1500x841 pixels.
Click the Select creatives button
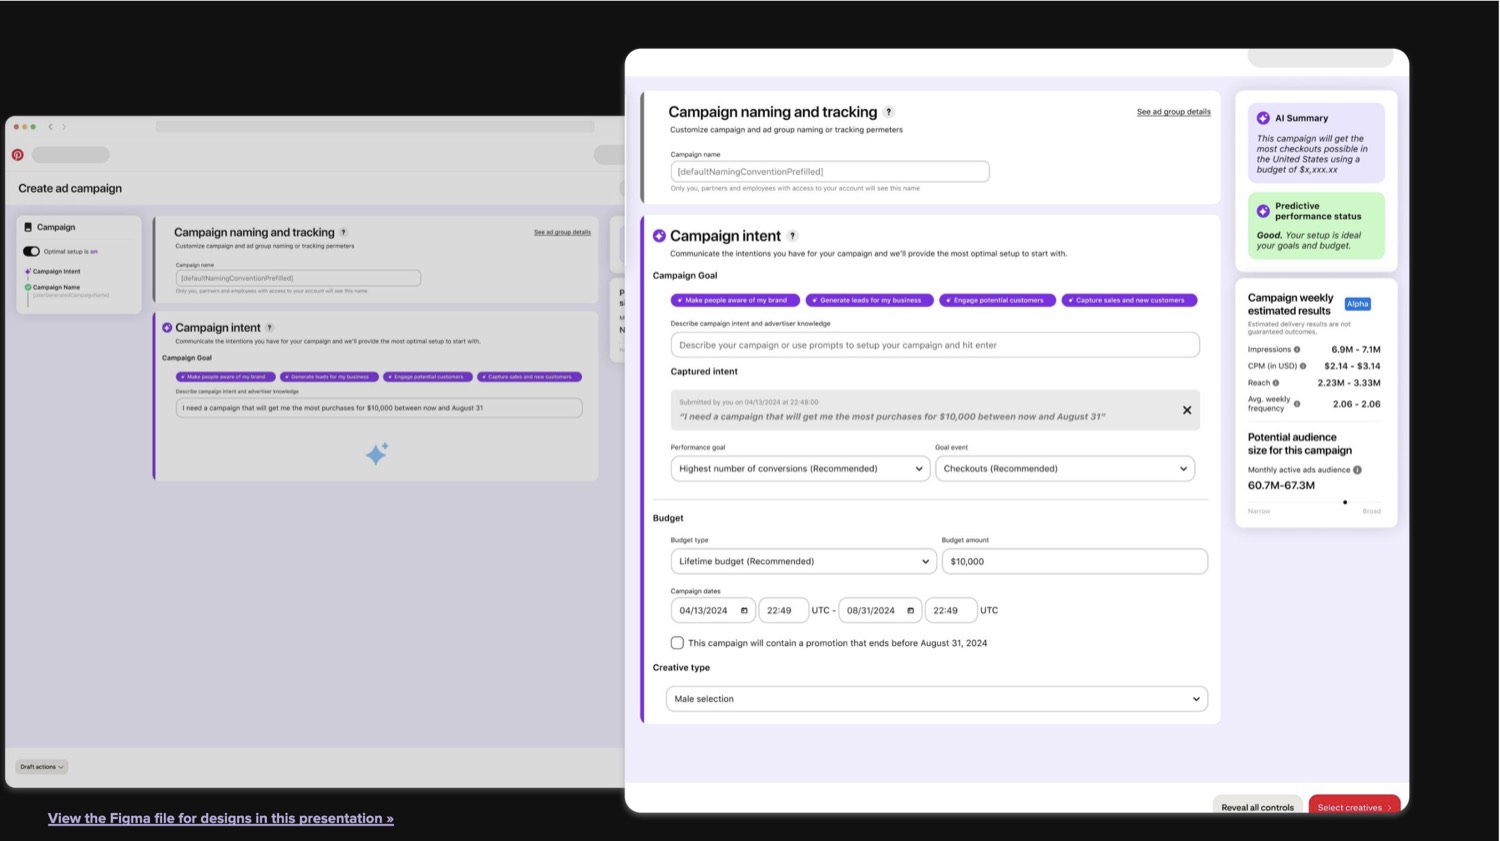point(1354,807)
